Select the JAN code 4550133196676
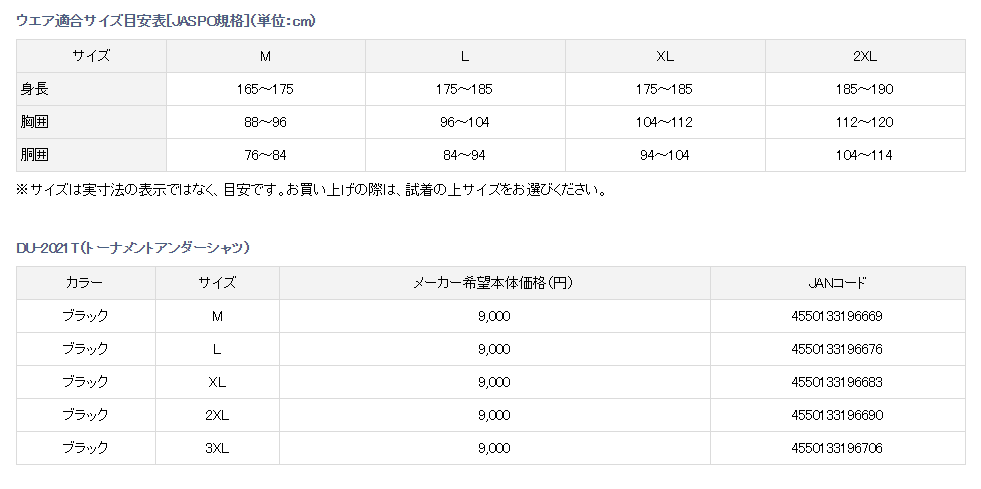The image size is (981, 489). tap(837, 349)
